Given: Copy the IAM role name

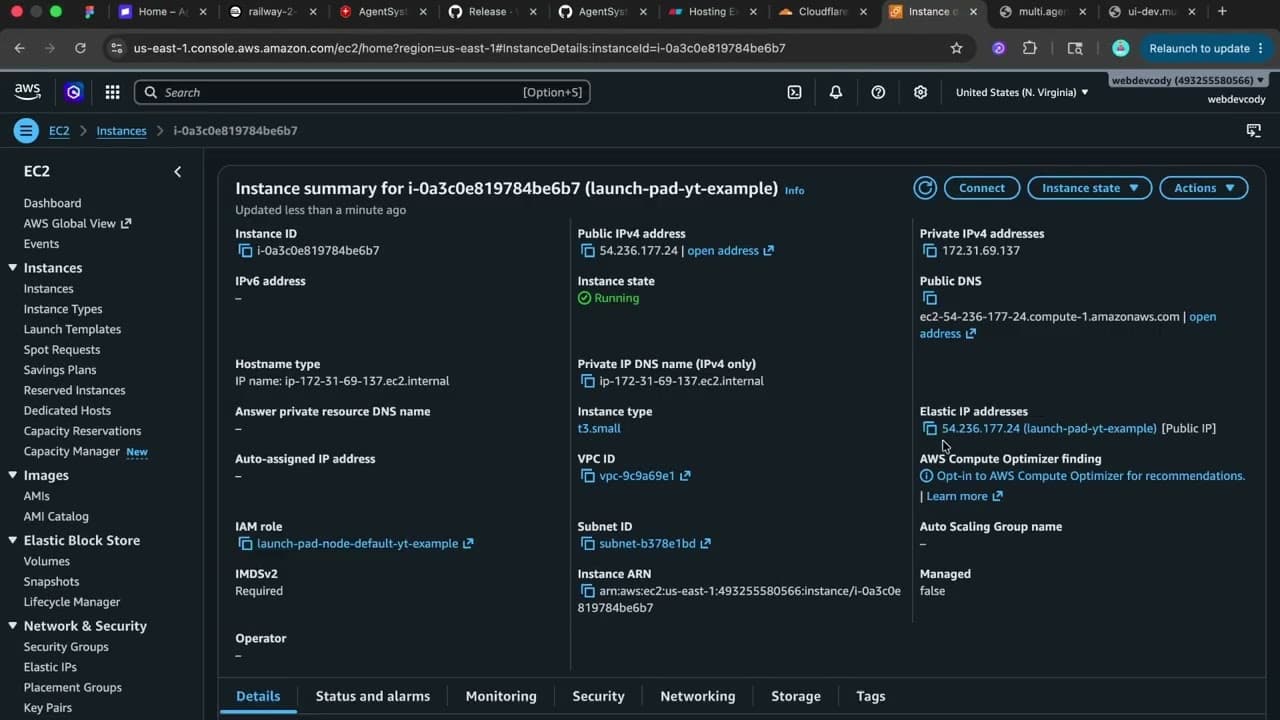Looking at the screenshot, I should tap(244, 544).
